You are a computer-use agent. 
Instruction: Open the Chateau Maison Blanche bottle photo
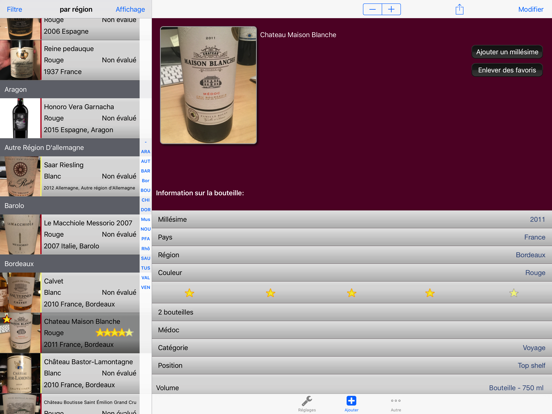click(x=208, y=85)
